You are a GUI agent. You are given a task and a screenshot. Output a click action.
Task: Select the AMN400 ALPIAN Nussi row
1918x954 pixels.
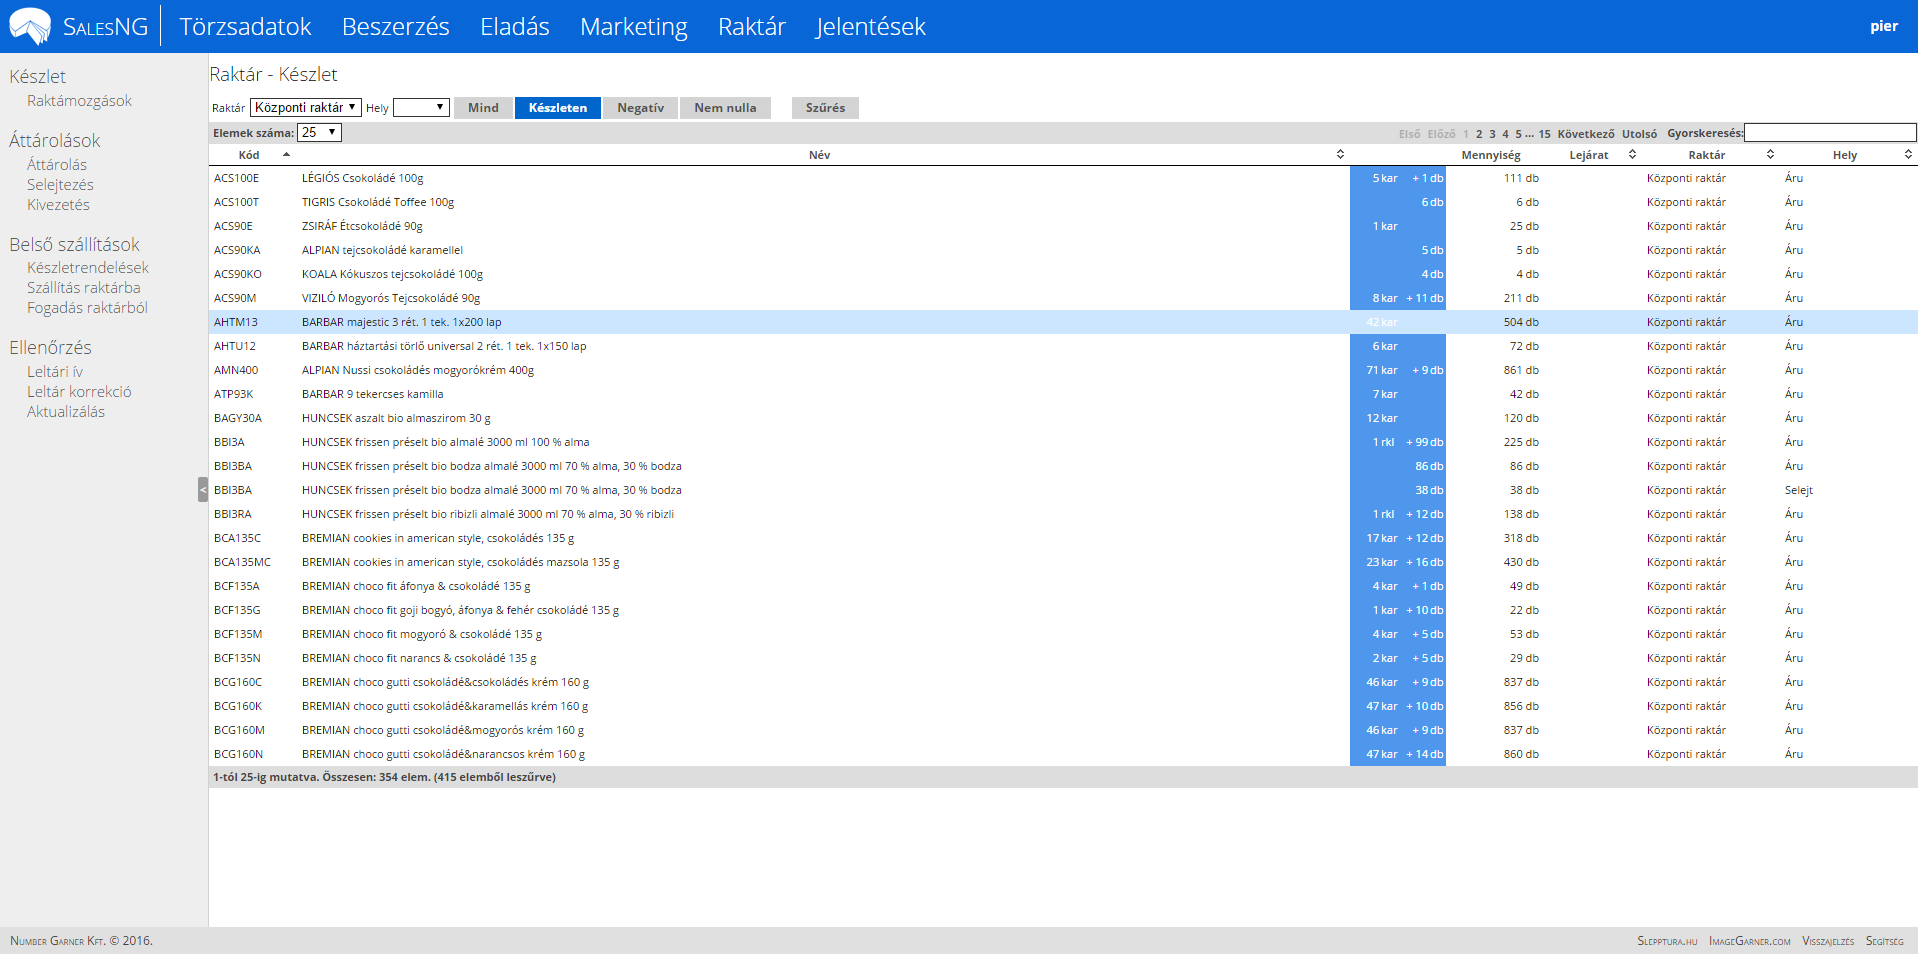pyautogui.click(x=1063, y=370)
